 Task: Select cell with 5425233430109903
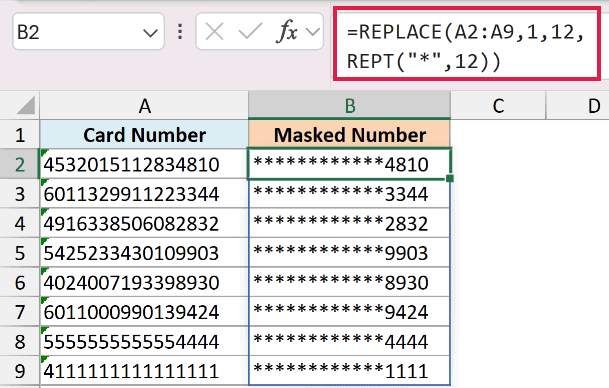pos(144,253)
